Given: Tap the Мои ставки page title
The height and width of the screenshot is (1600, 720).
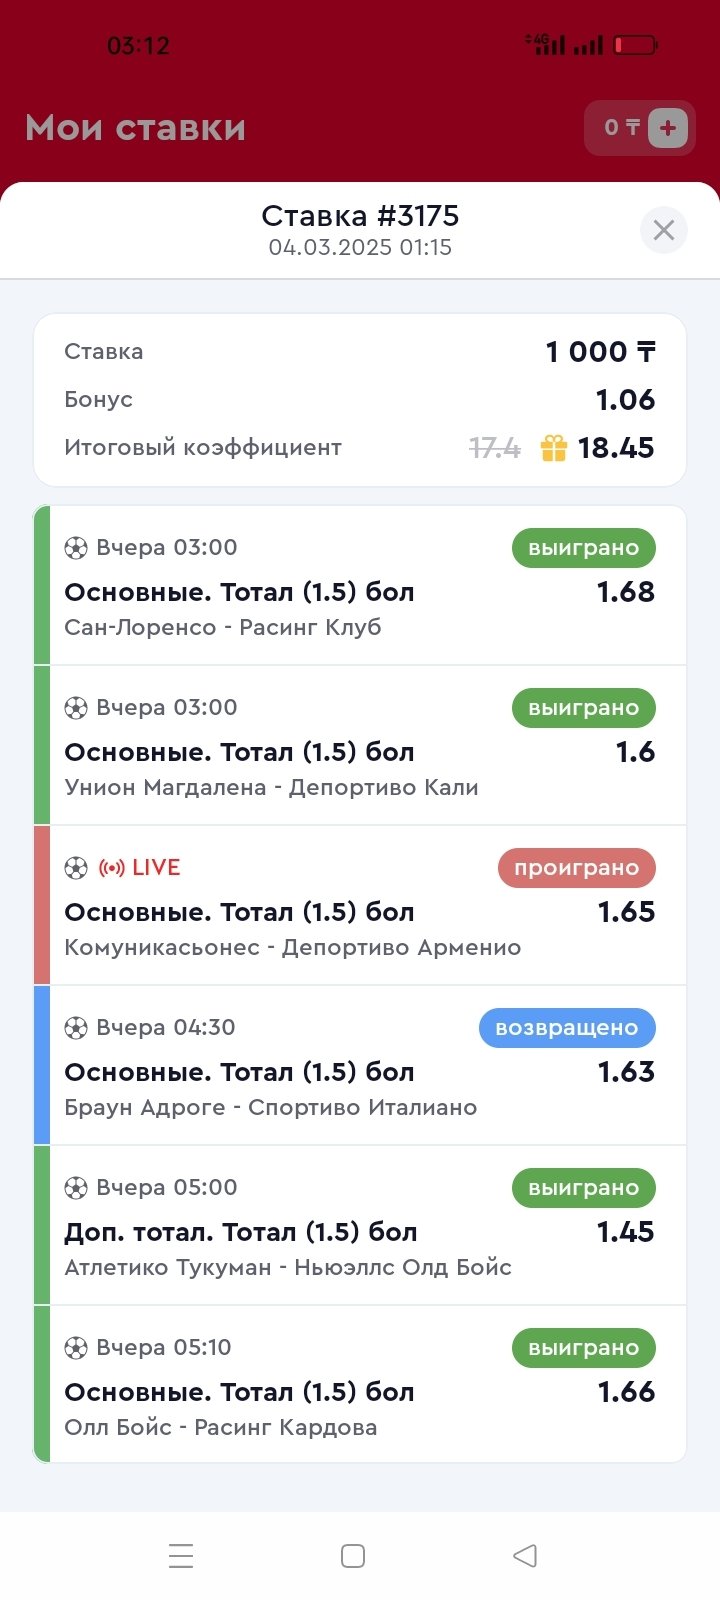Looking at the screenshot, I should (x=135, y=128).
